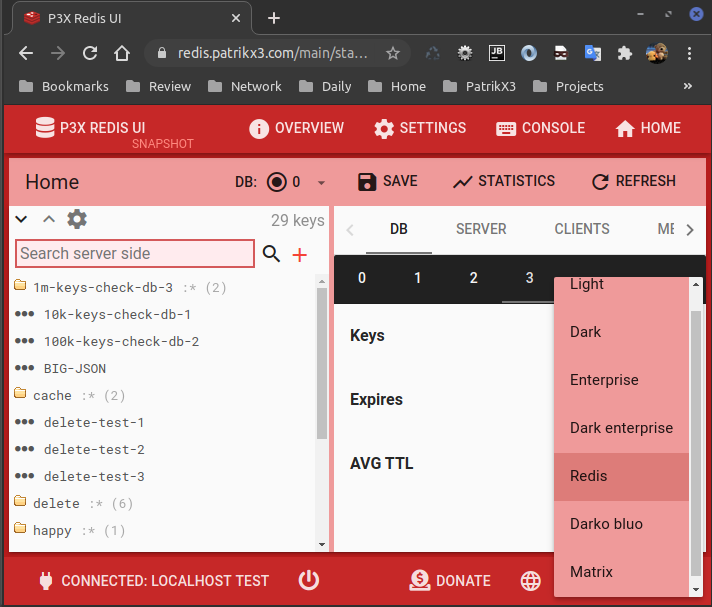Expand all tree nodes with down chevron
712x607 pixels.
tap(21, 219)
